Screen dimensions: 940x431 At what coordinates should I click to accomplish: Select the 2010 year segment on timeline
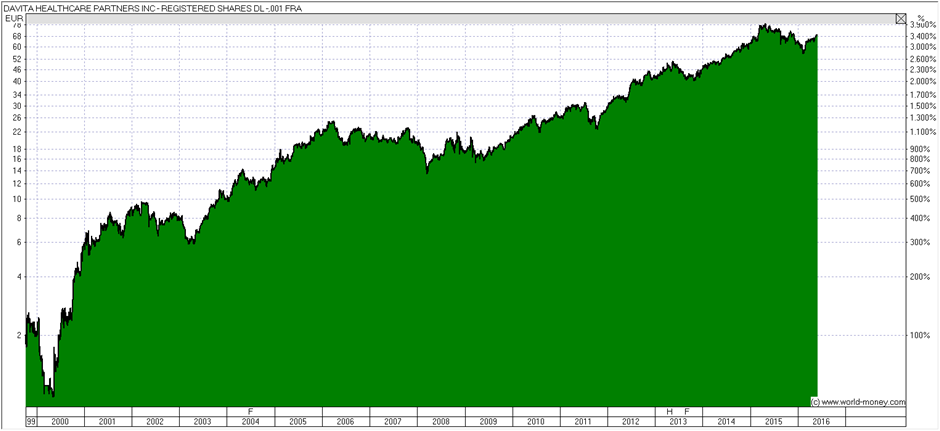tap(536, 422)
